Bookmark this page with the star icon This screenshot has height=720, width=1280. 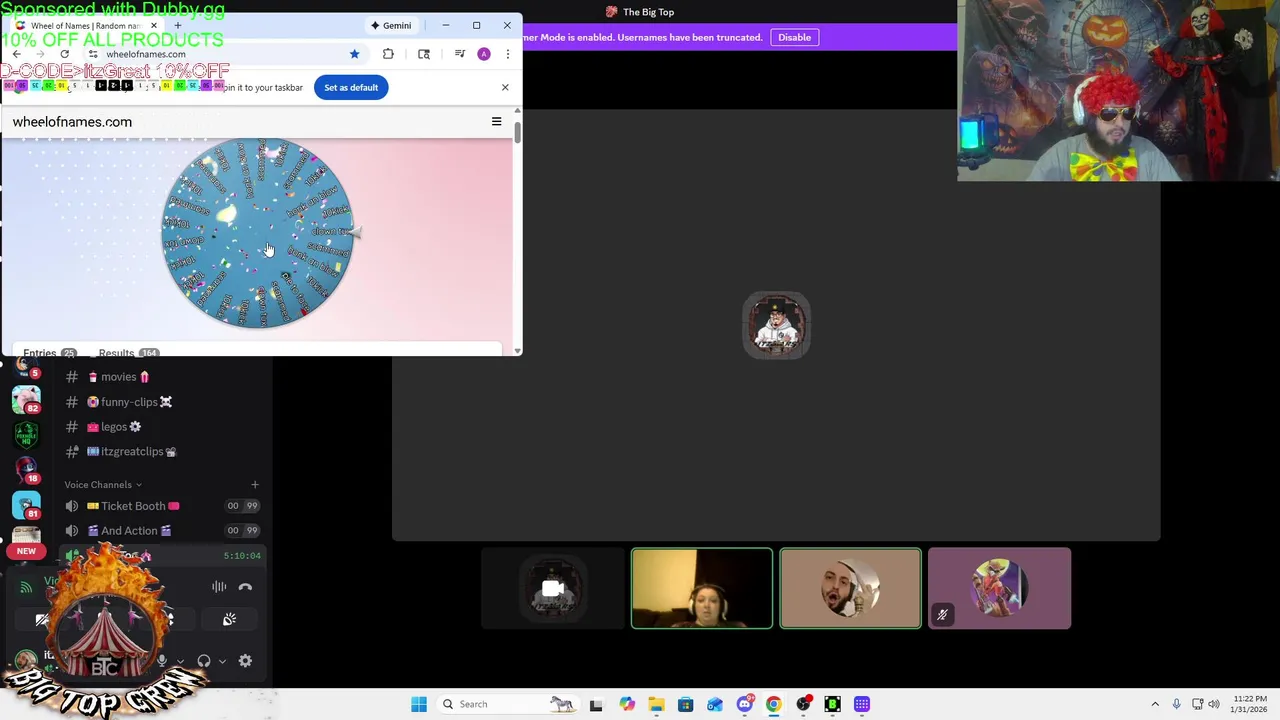pyautogui.click(x=354, y=54)
